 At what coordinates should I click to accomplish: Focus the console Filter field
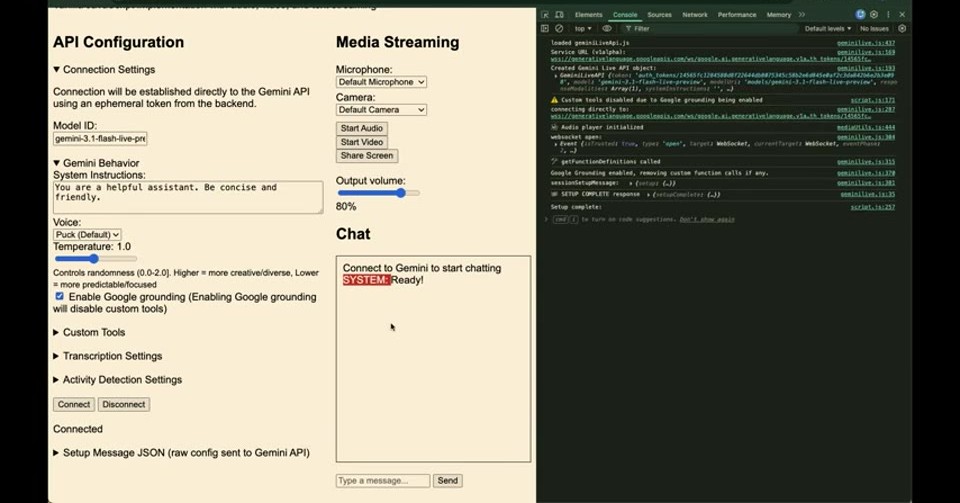pos(710,28)
